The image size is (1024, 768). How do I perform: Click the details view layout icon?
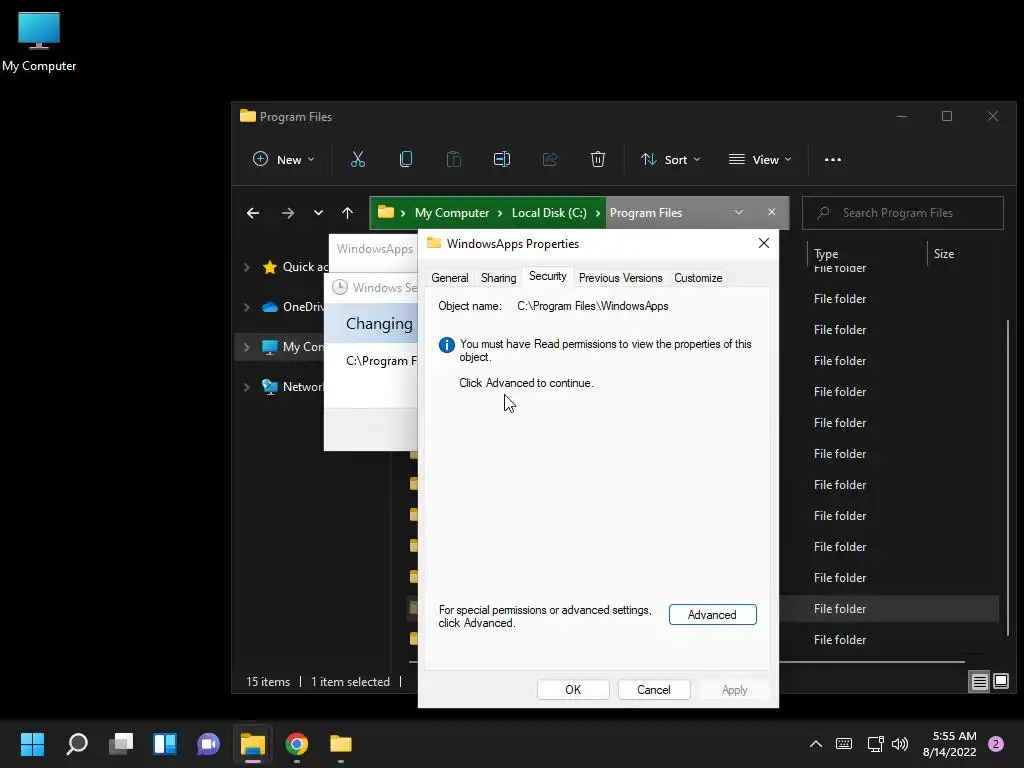tap(980, 682)
